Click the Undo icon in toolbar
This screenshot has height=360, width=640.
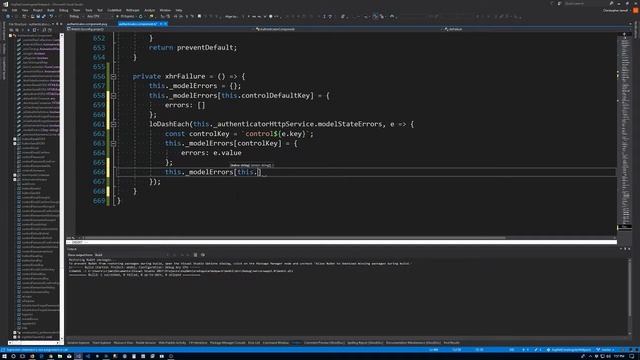[51, 16]
